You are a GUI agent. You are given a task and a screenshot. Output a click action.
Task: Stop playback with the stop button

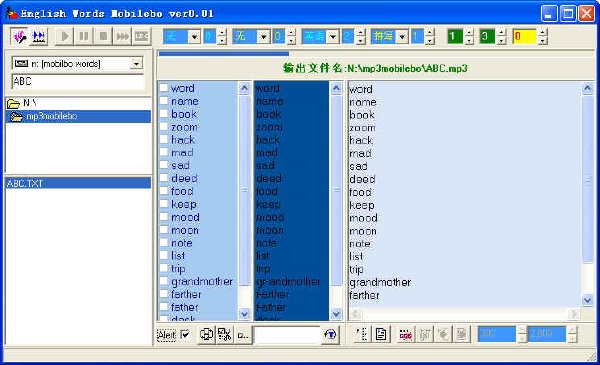pos(103,37)
